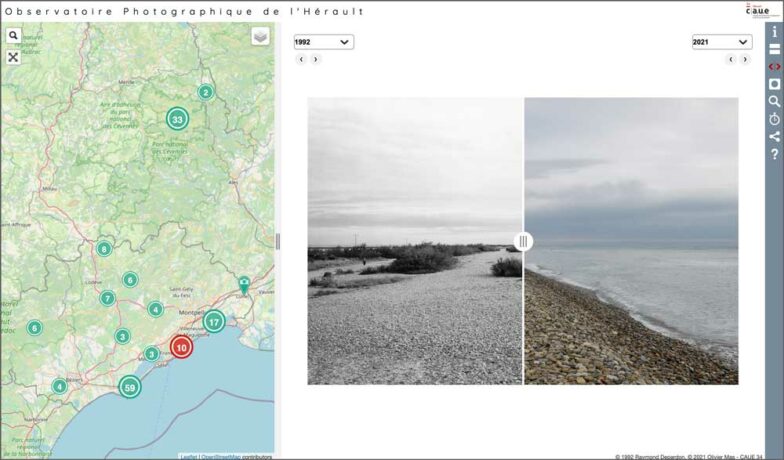The image size is (784, 460).
Task: Select the red cluster marker labeled 10
Action: point(181,347)
